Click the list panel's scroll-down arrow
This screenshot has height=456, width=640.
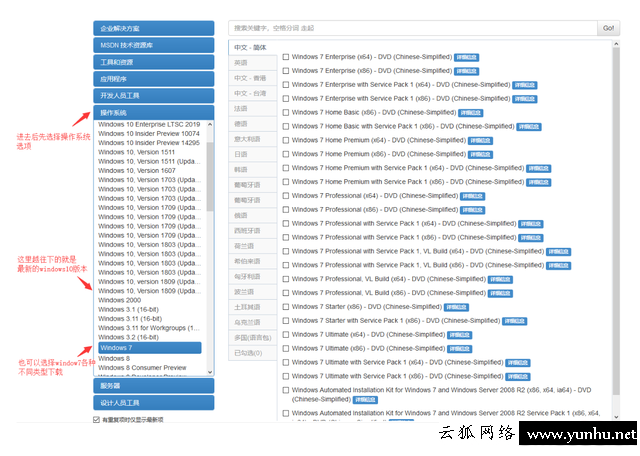210,372
